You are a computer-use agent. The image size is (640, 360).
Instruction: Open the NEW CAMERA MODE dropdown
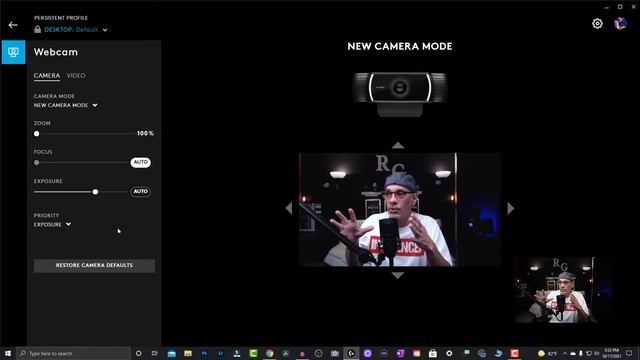(x=66, y=105)
